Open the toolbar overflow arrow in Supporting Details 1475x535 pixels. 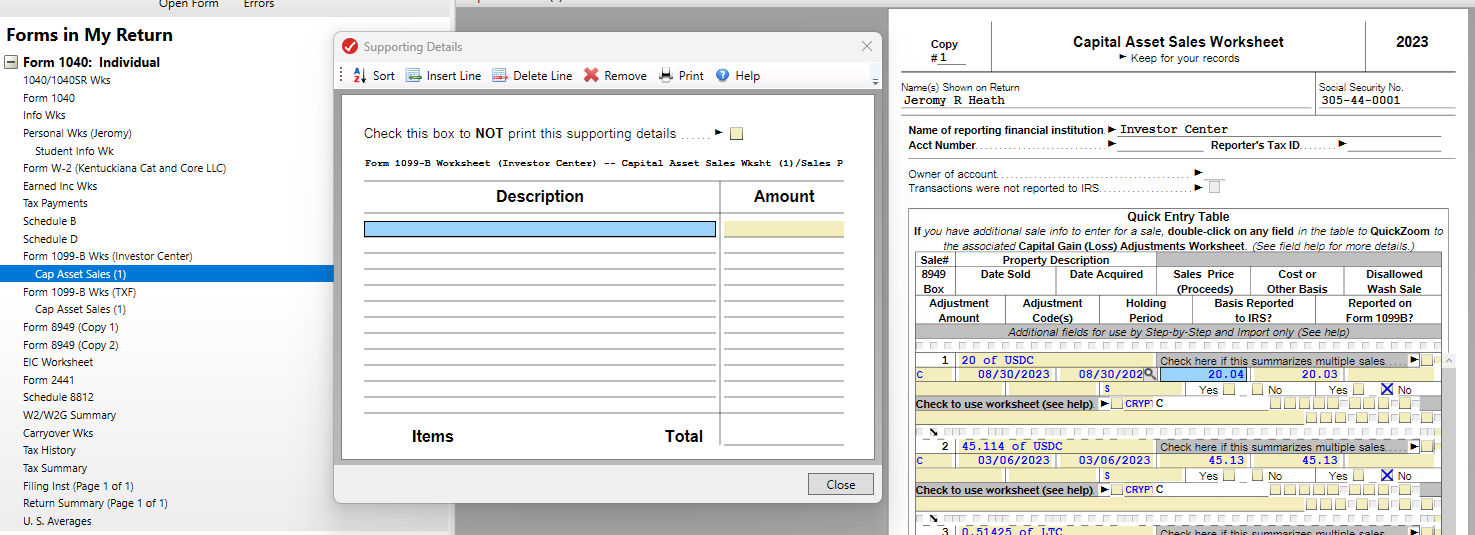[876, 82]
